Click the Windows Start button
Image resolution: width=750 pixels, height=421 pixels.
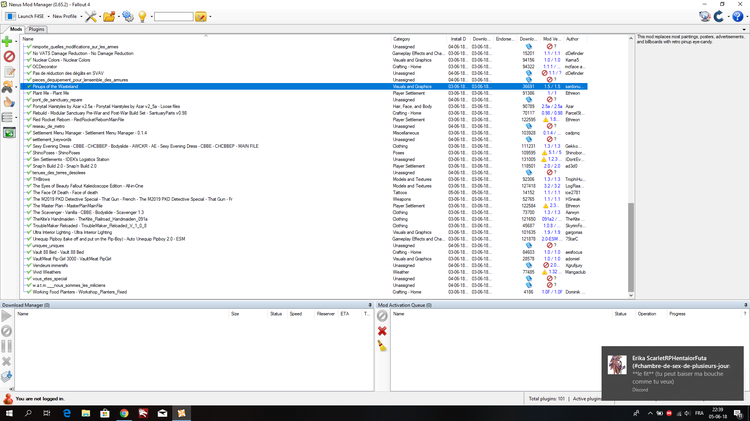[x=9, y=413]
